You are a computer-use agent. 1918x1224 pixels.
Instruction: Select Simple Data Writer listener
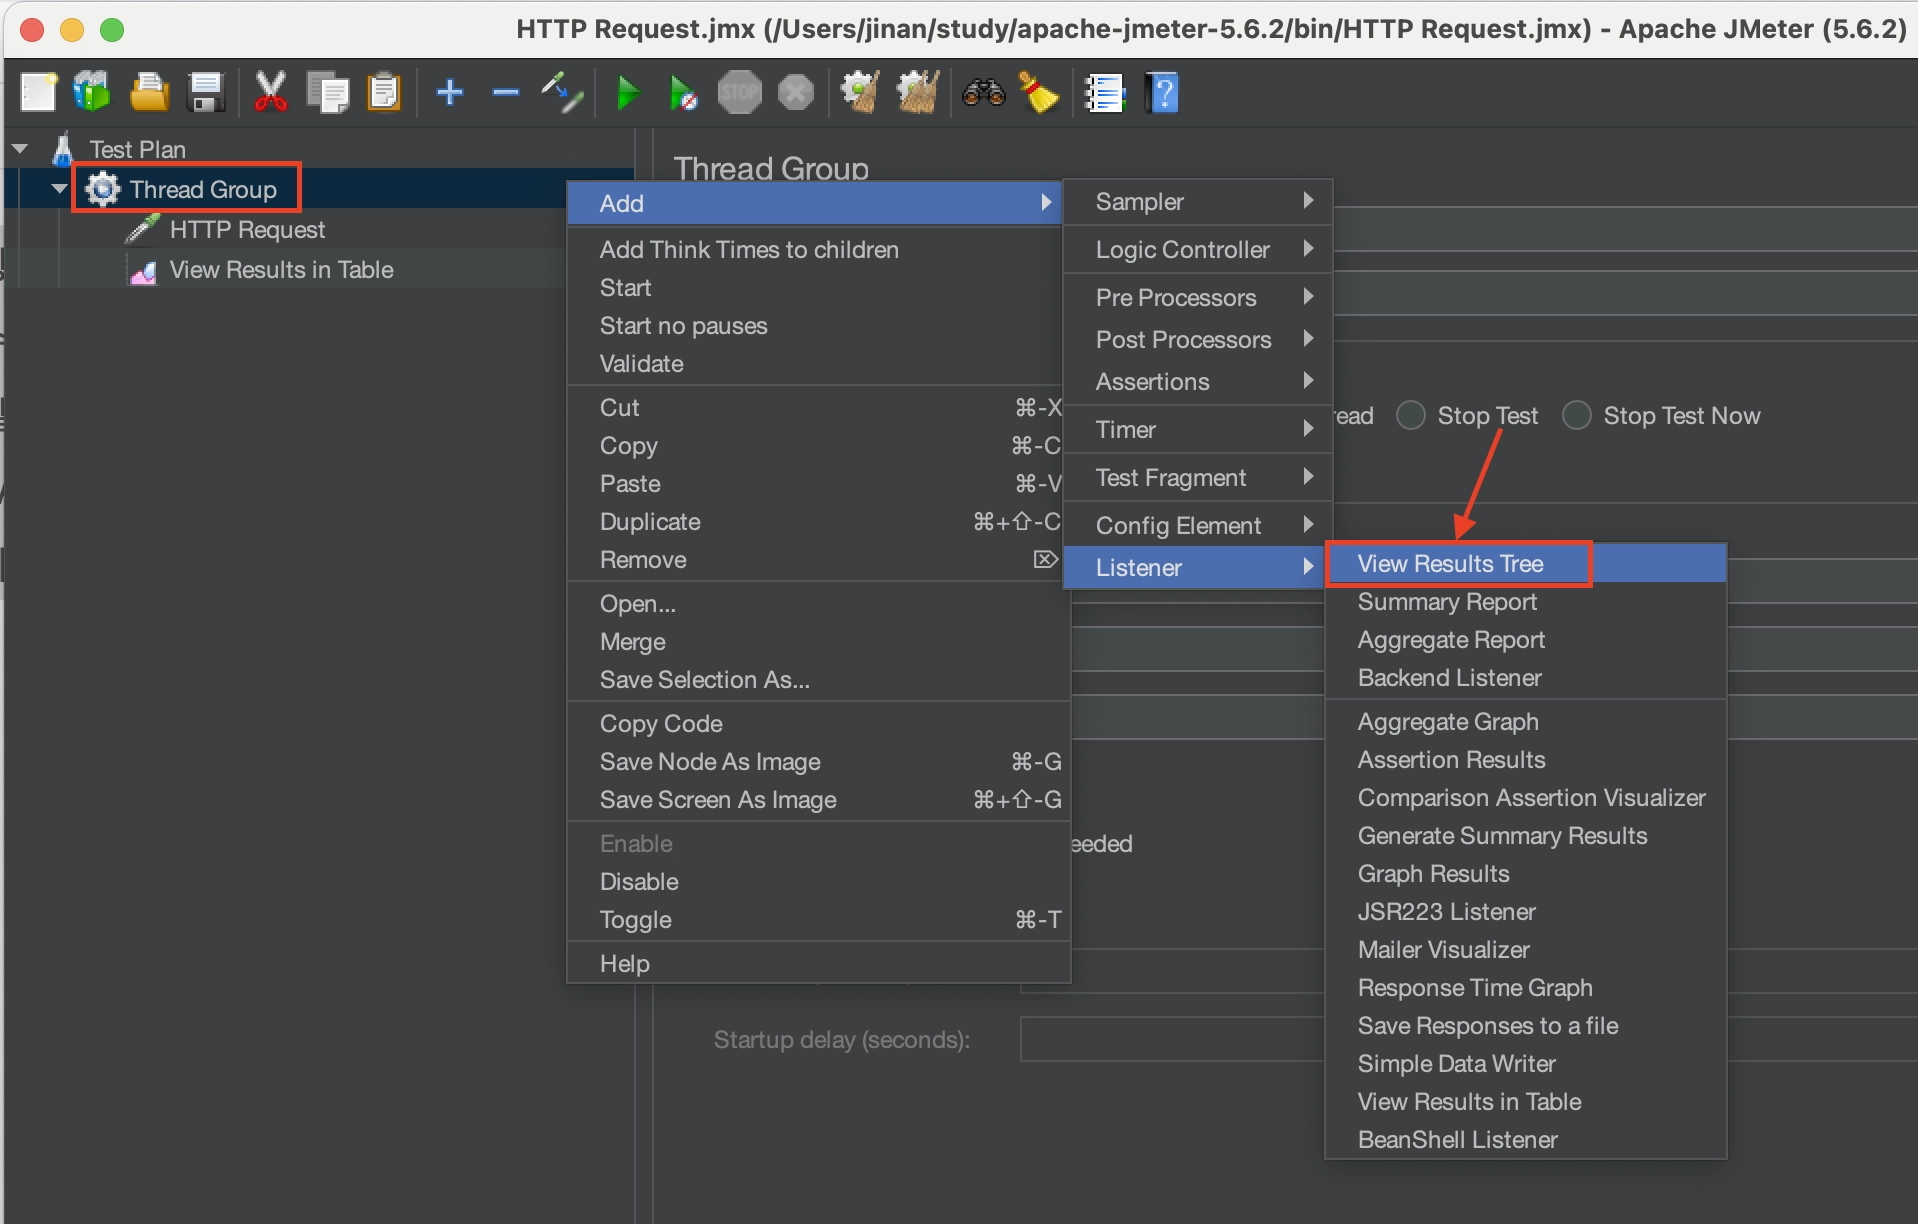[x=1526, y=1064]
